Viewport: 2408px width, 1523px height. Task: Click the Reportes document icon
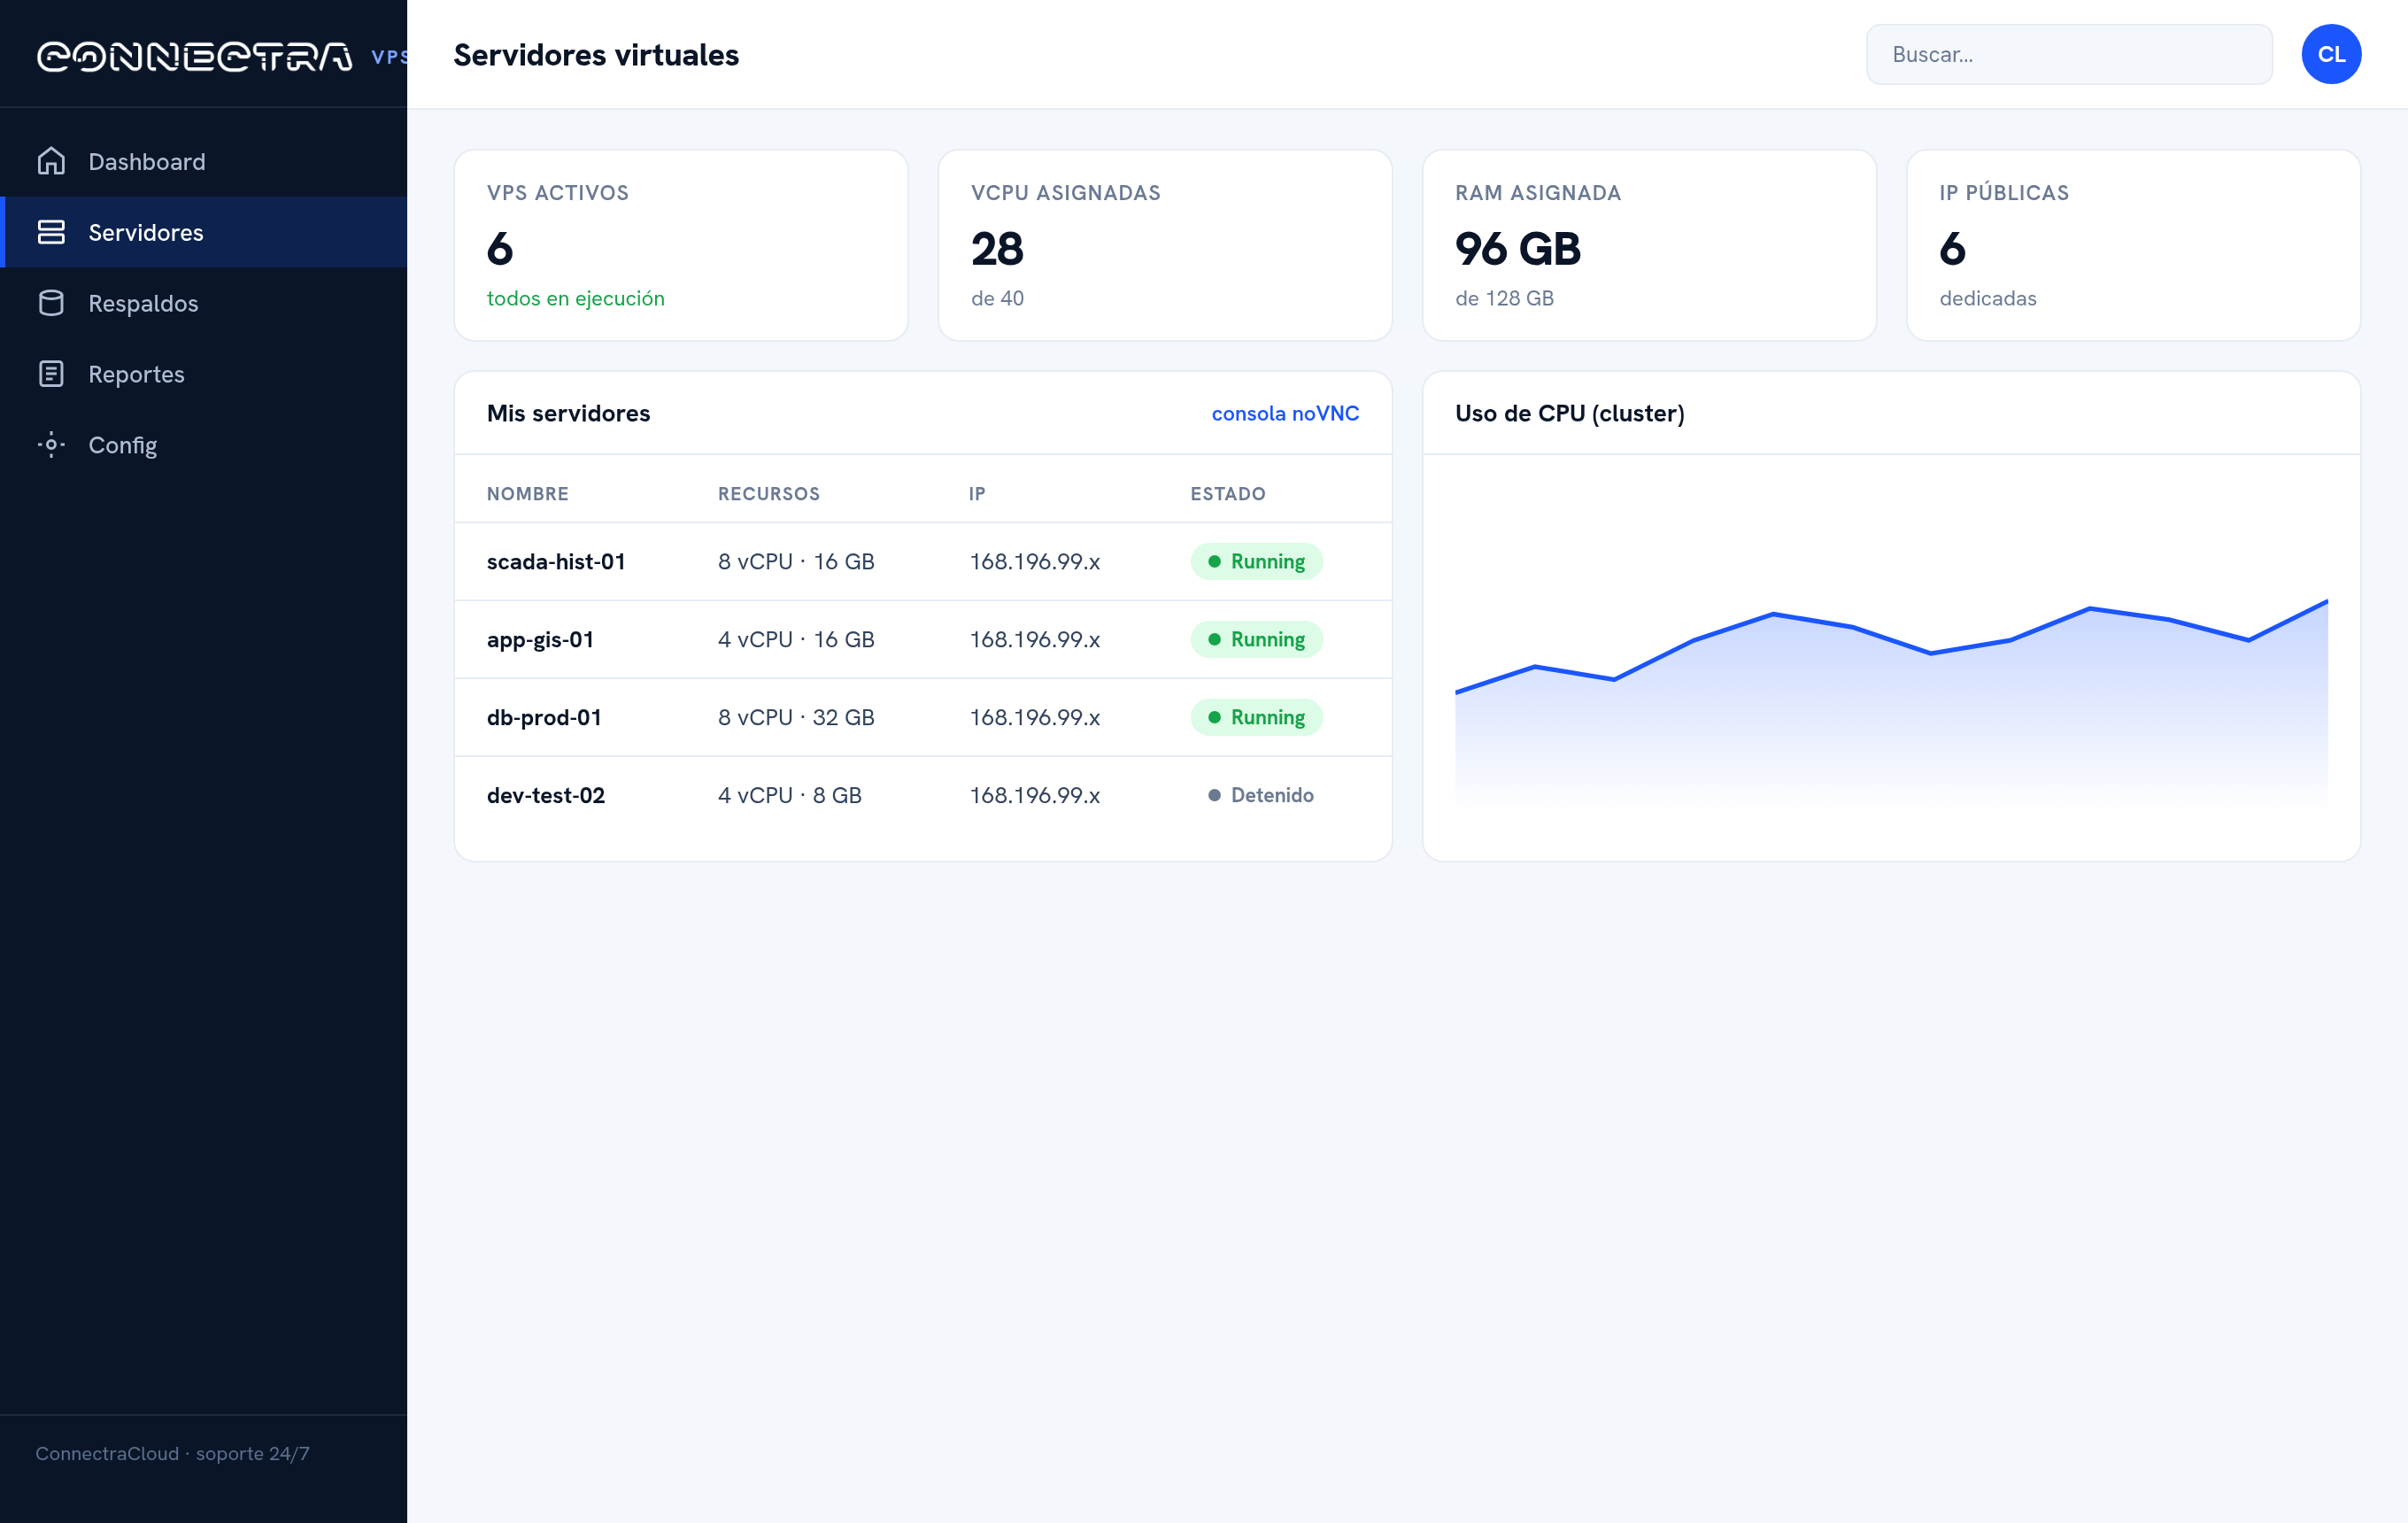coord(51,374)
